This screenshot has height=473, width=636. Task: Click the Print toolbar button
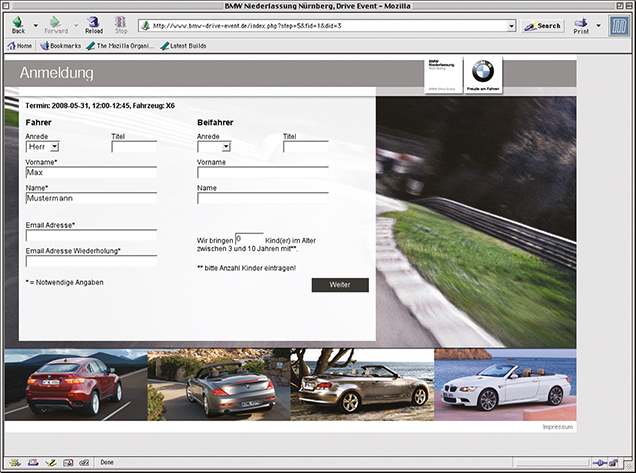point(581,24)
